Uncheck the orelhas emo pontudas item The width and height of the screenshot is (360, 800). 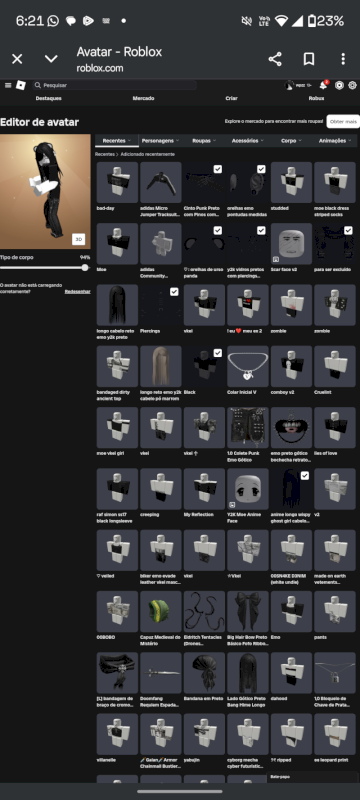pos(261,169)
